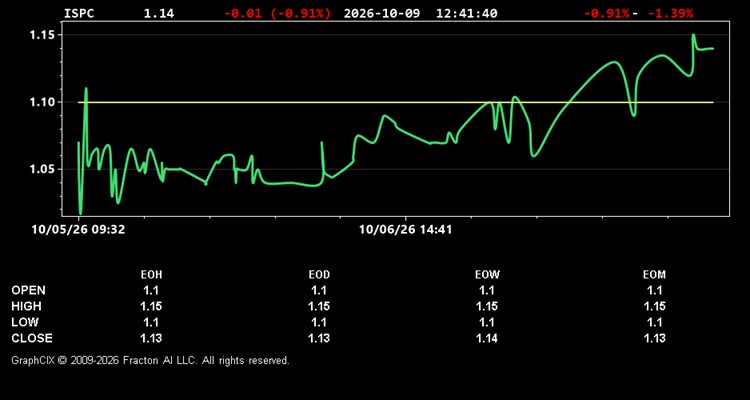Select the EOD column header
This screenshot has height=400, width=750.
point(319,275)
